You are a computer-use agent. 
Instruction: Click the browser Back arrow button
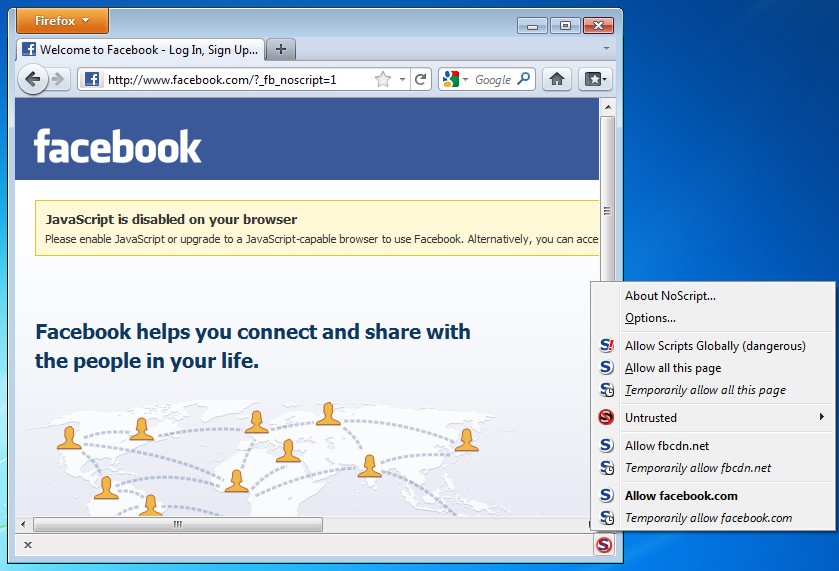[x=33, y=80]
